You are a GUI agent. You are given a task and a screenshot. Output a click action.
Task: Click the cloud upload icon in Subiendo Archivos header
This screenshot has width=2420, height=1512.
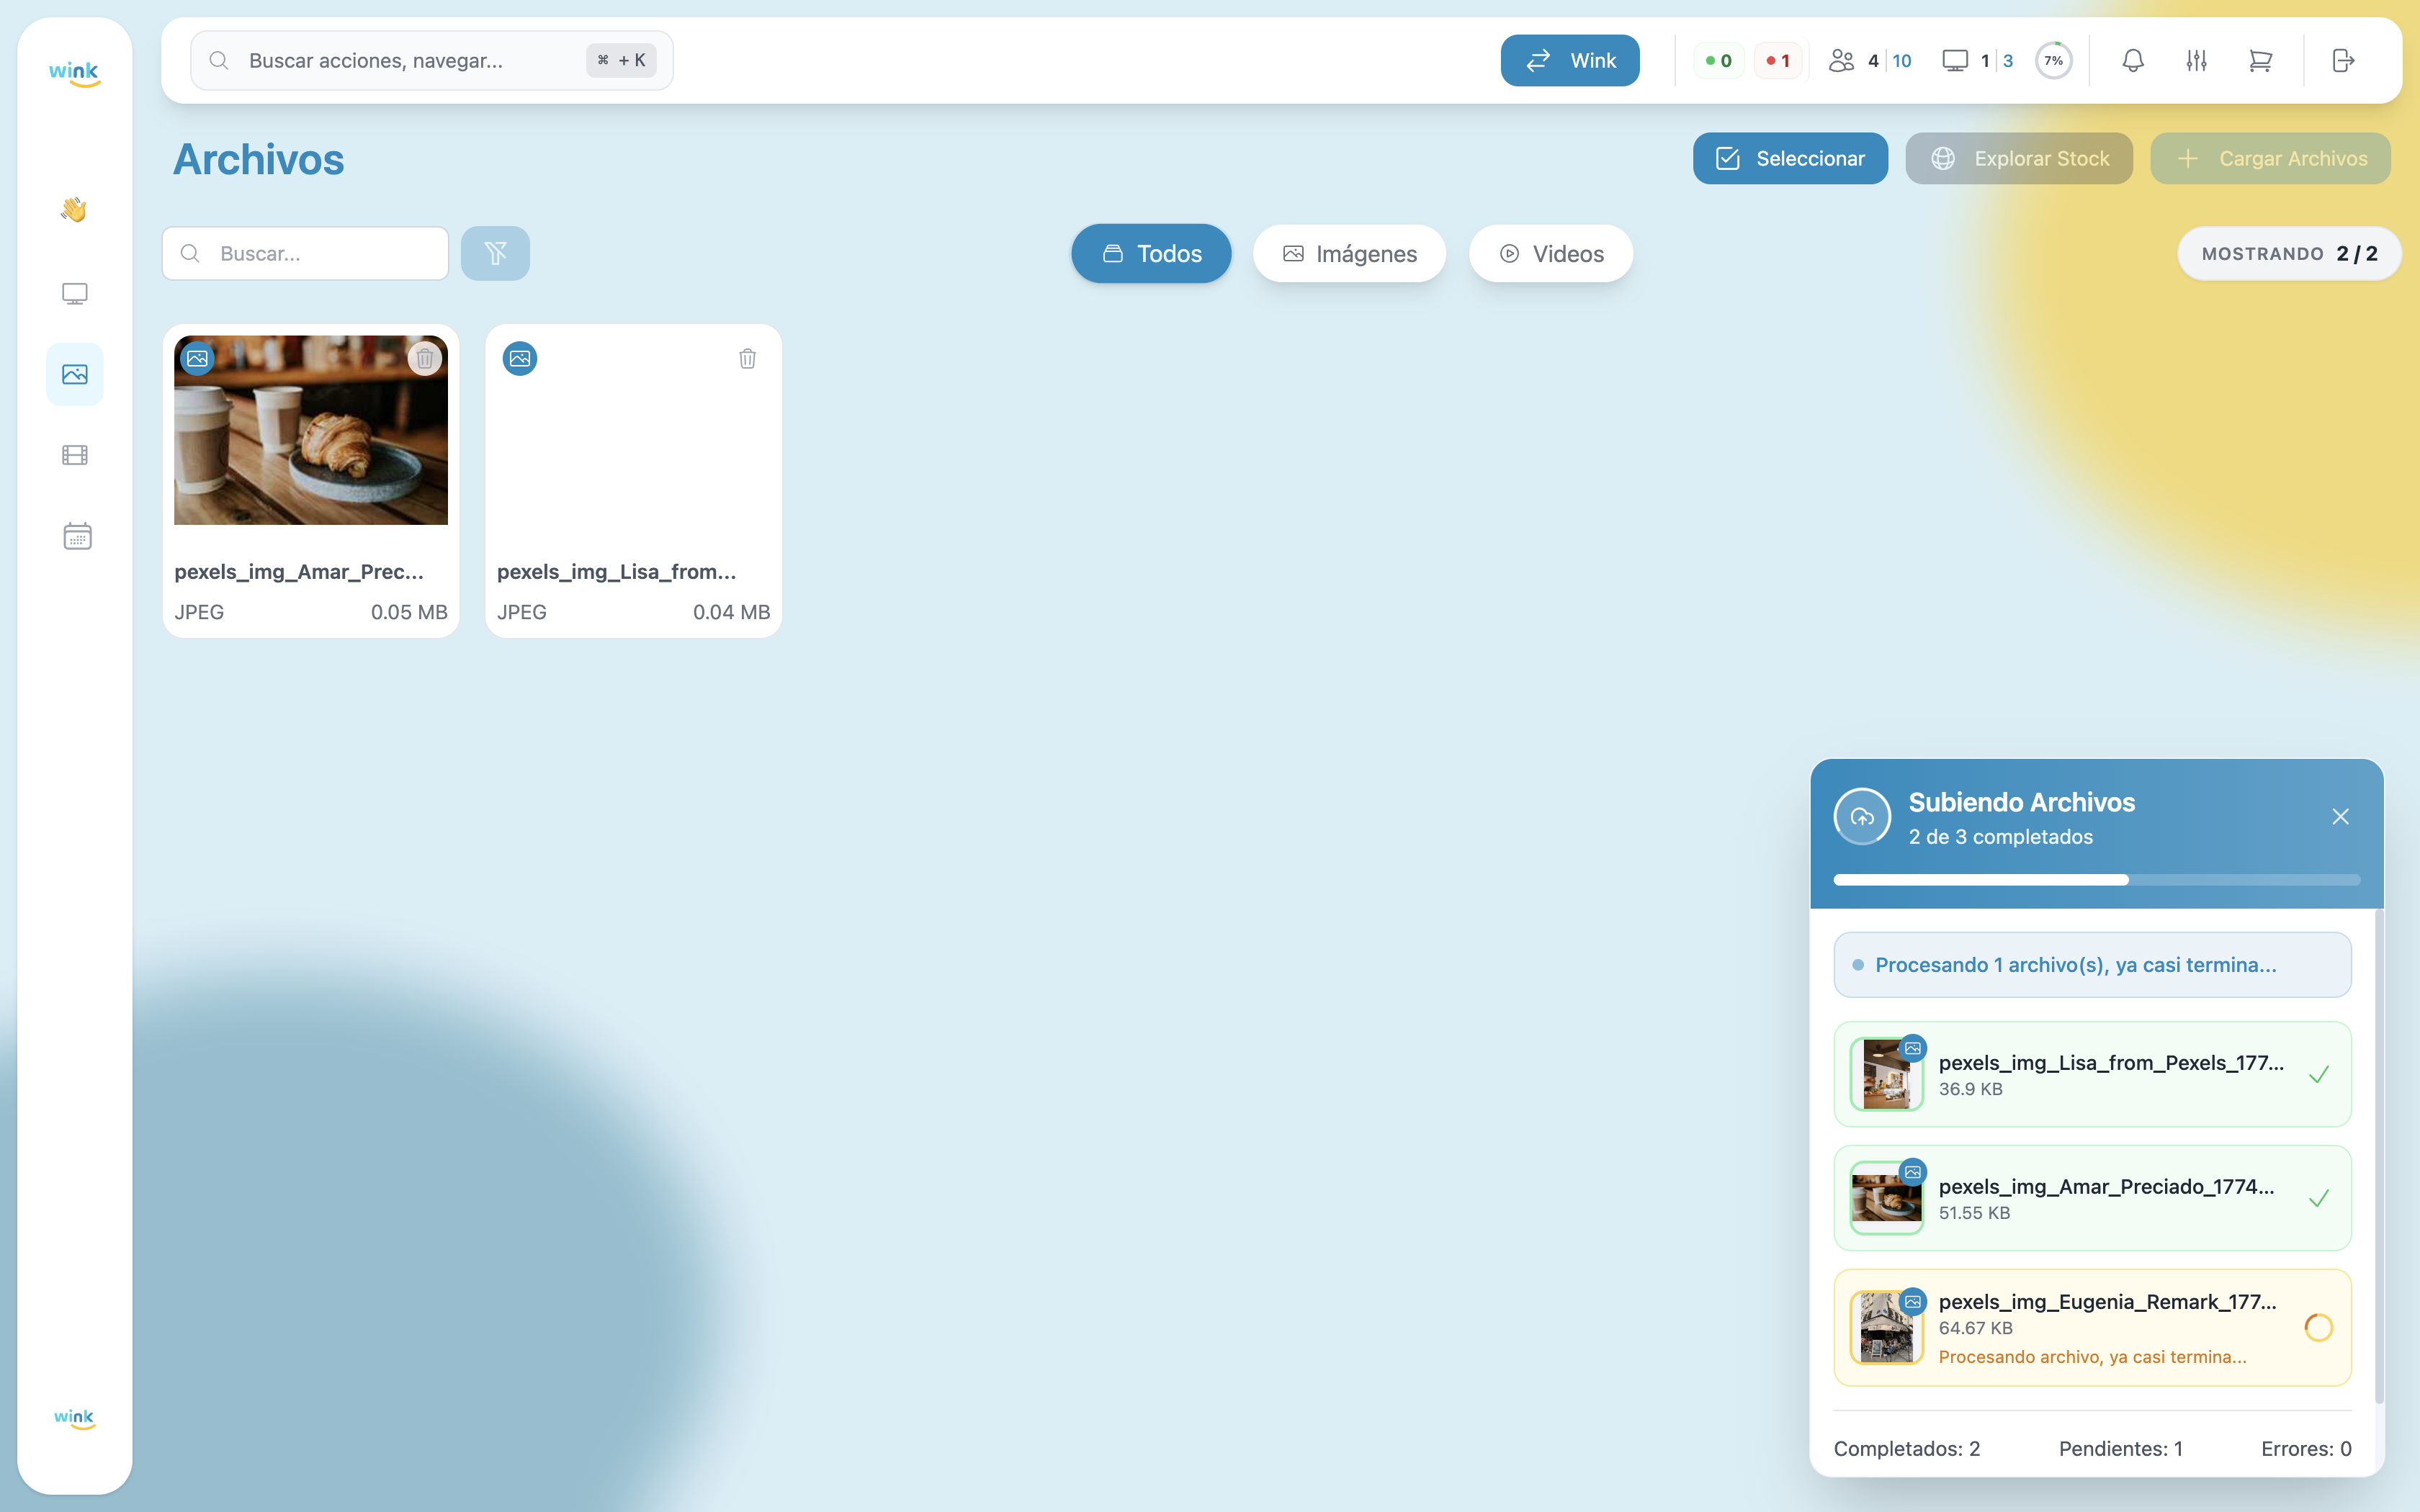point(1862,817)
